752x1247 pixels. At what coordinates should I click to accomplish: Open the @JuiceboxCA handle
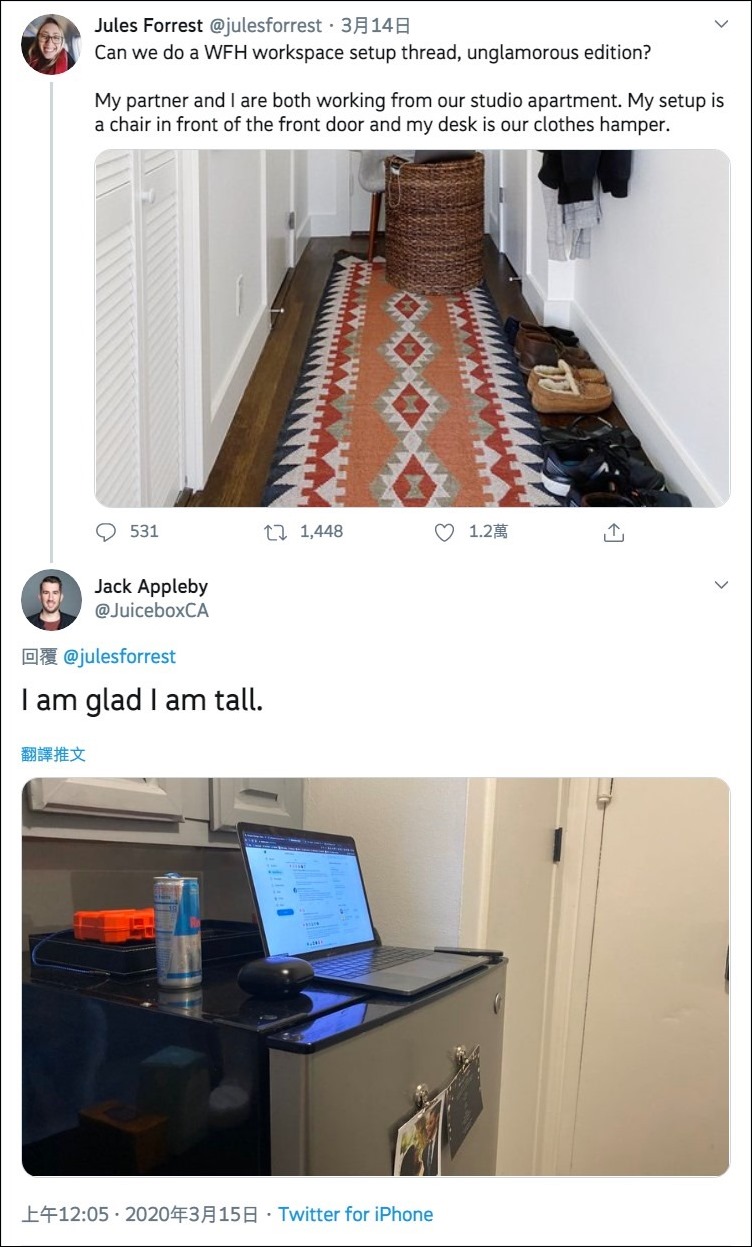tap(152, 610)
